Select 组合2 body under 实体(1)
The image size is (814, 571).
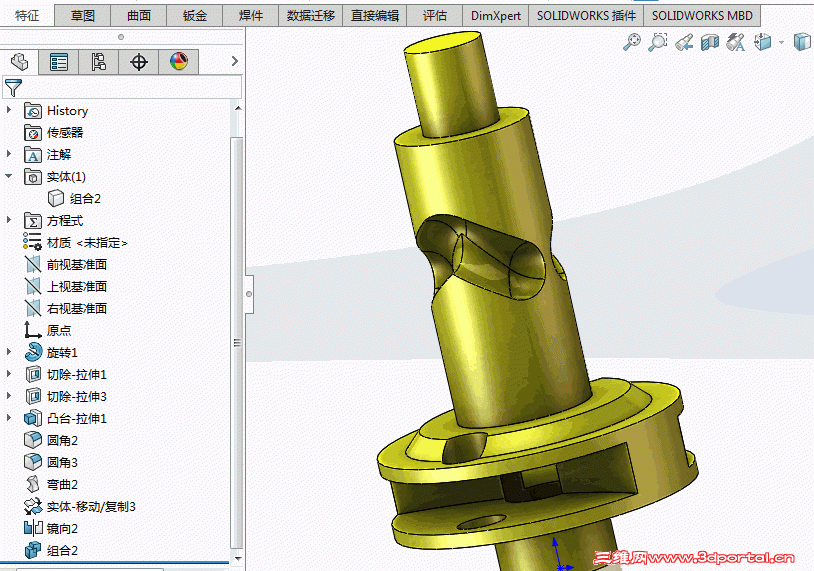[74, 199]
